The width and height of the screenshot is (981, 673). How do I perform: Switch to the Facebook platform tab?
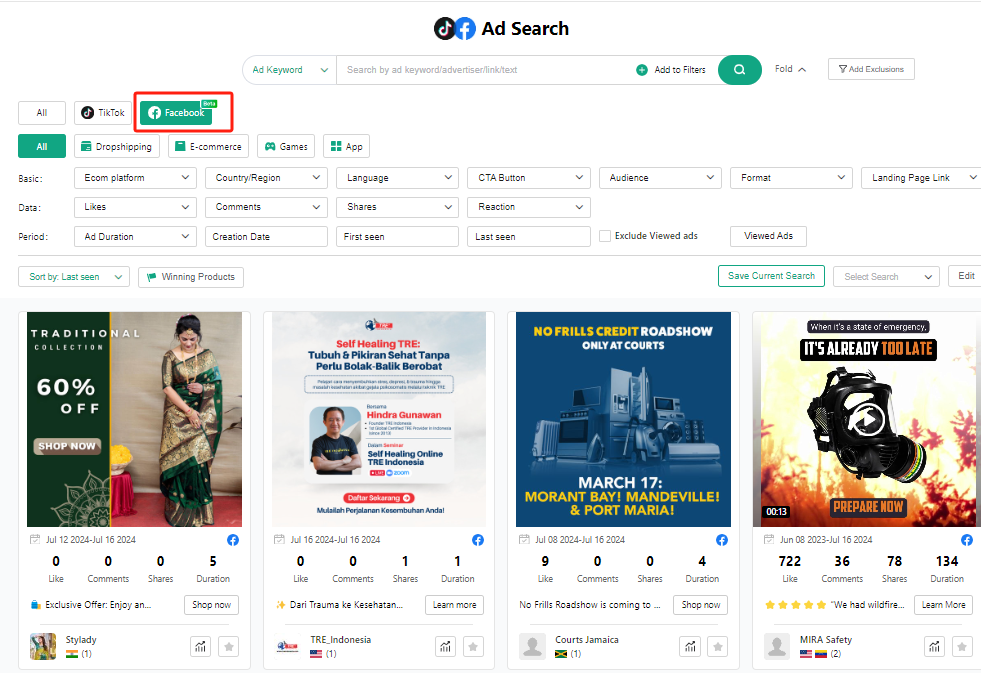(x=176, y=113)
